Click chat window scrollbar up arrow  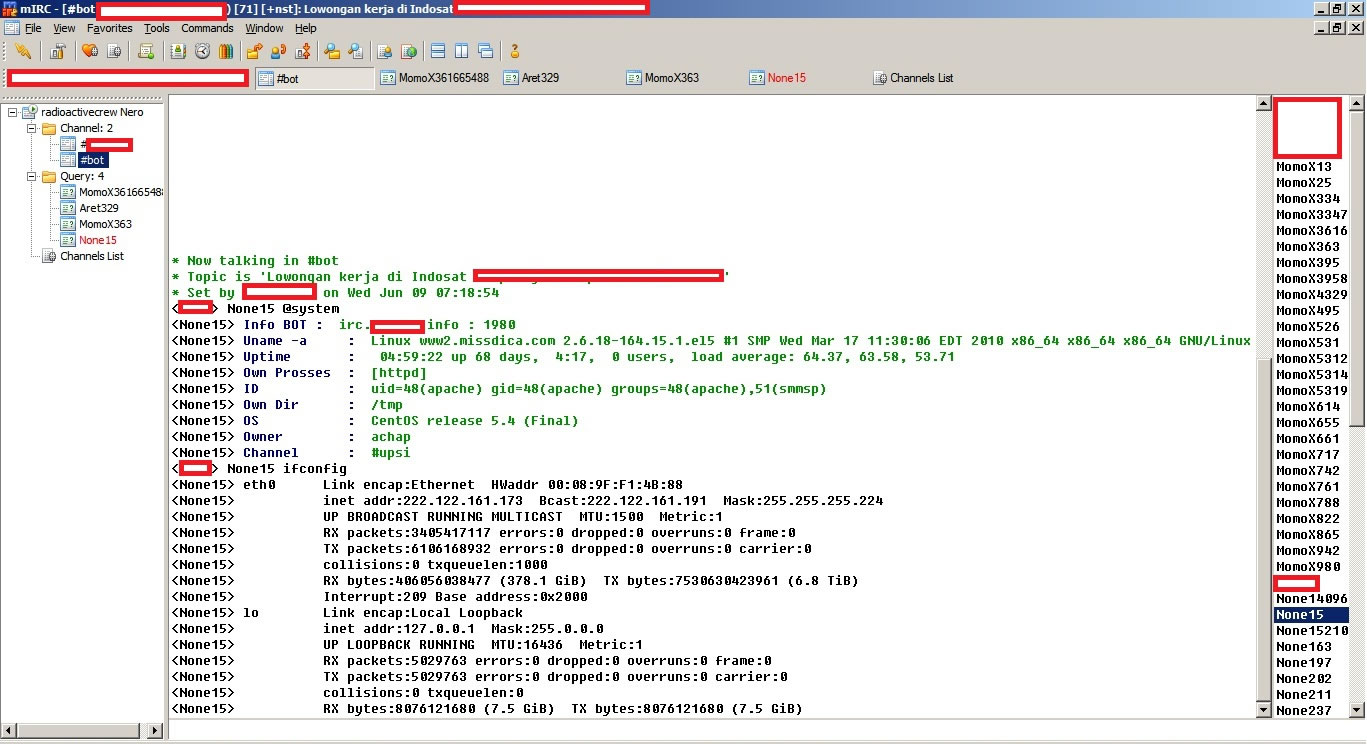point(1263,102)
